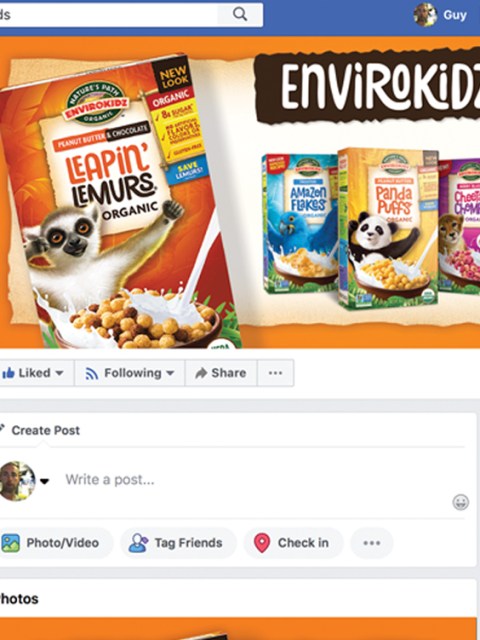Click the search magnifier icon
The width and height of the screenshot is (480, 640).
pyautogui.click(x=240, y=15)
